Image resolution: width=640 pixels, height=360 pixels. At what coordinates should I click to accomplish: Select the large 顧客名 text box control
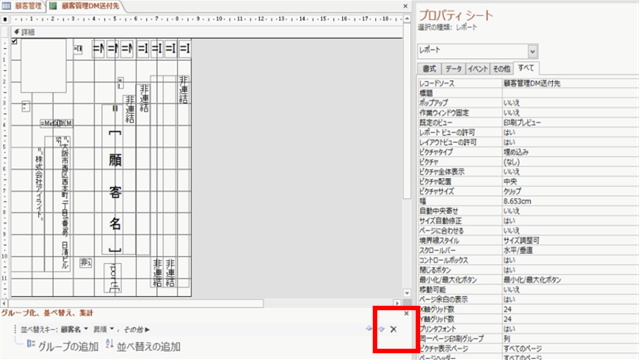[116, 179]
